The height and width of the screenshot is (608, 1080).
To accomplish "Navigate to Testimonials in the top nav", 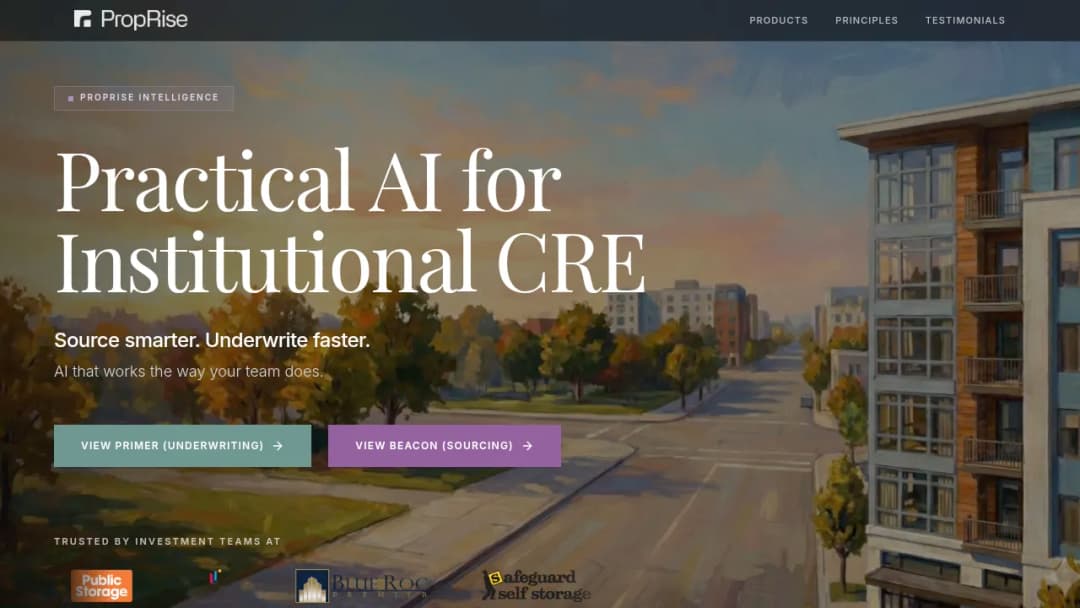I will pyautogui.click(x=965, y=21).
